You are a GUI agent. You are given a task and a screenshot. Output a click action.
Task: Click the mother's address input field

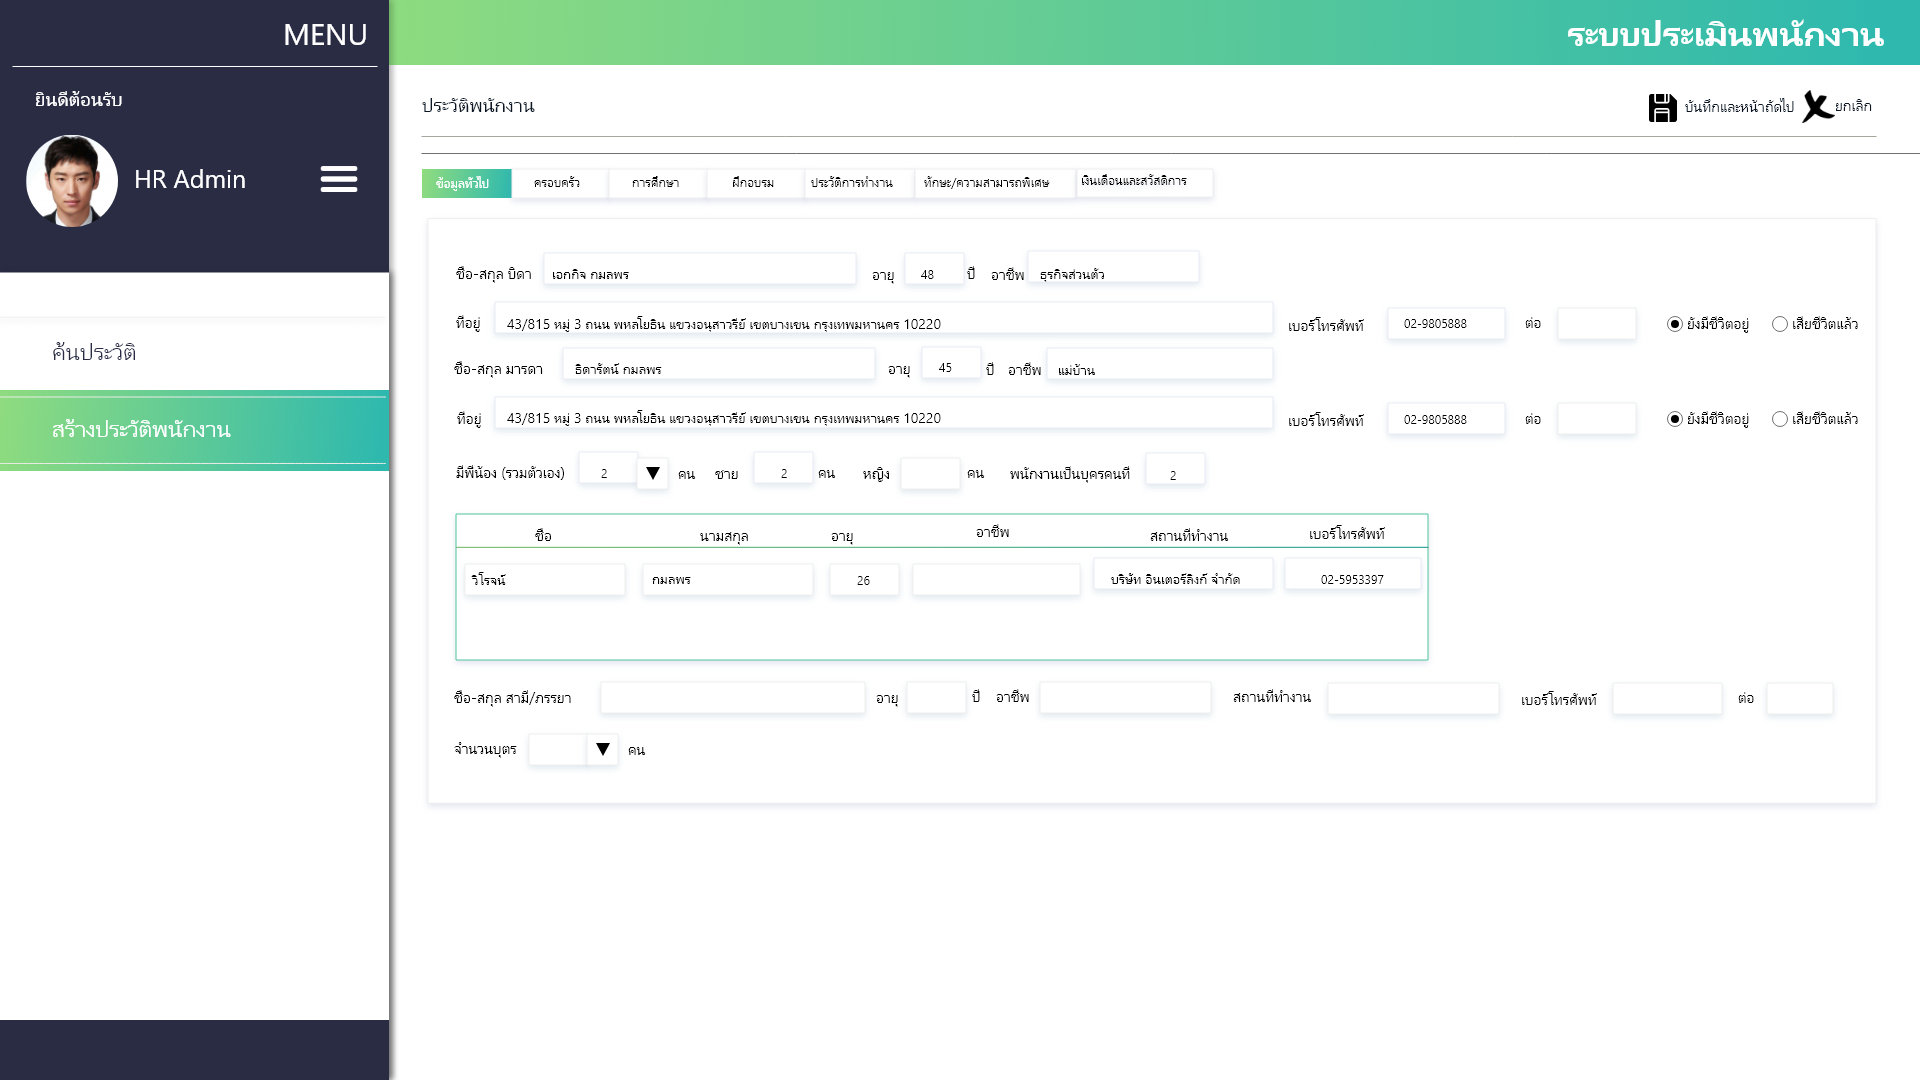[884, 413]
